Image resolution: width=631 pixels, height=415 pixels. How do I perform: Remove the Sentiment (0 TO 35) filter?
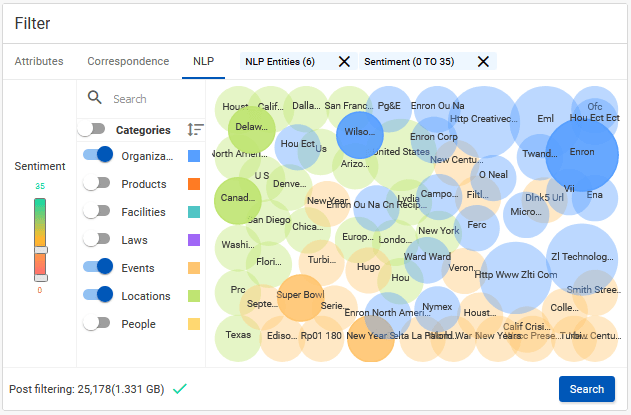483,62
